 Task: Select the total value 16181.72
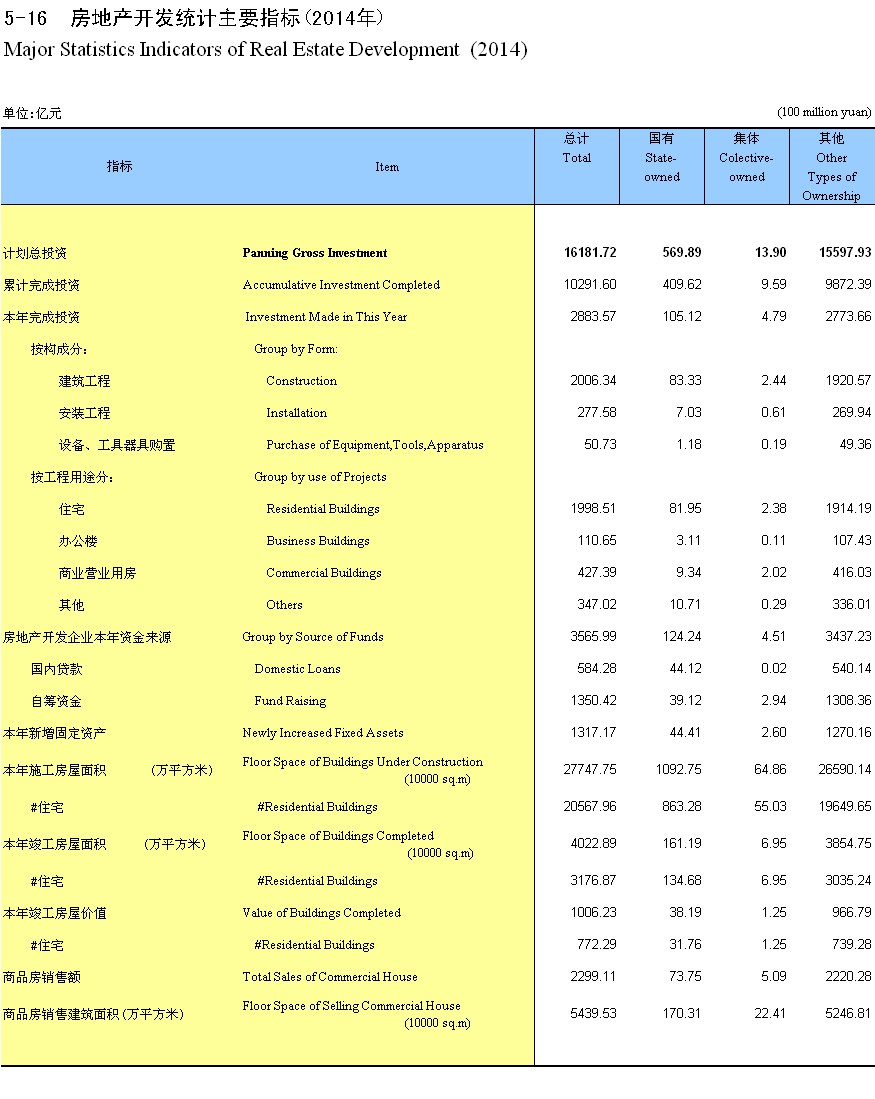click(590, 253)
